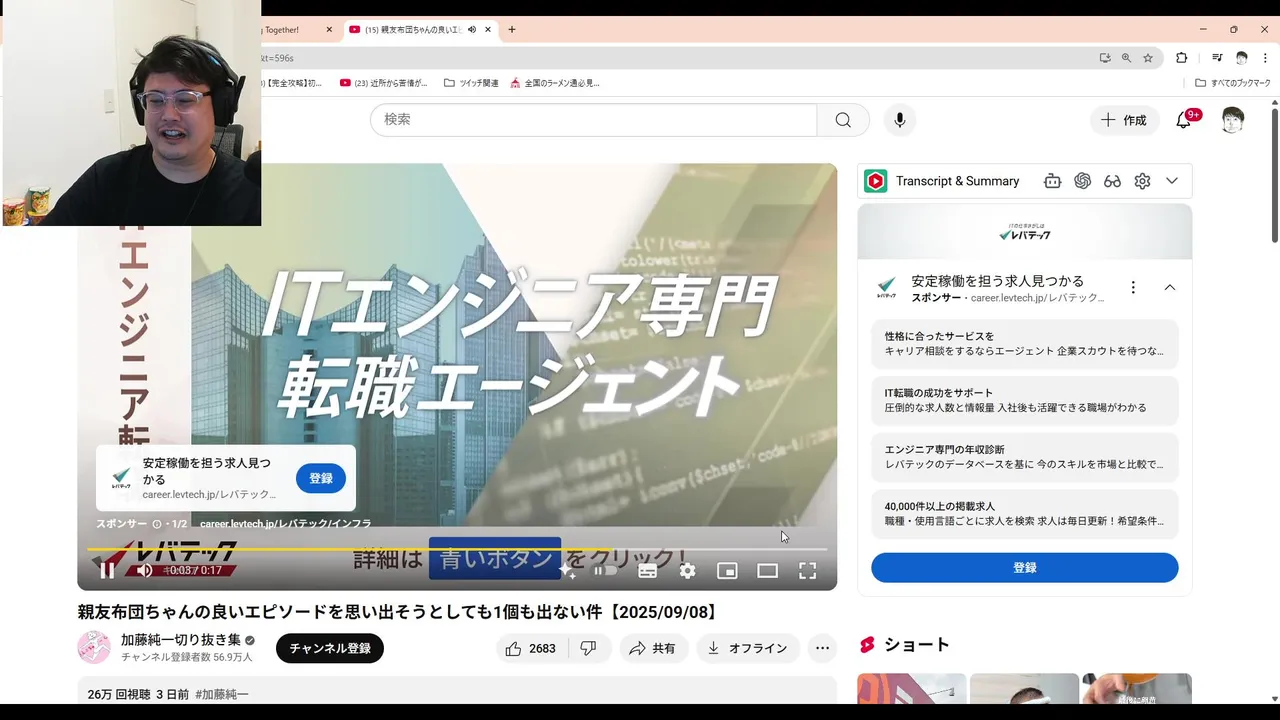Start voice search with the microphone icon
This screenshot has height=720, width=1280.
click(900, 120)
